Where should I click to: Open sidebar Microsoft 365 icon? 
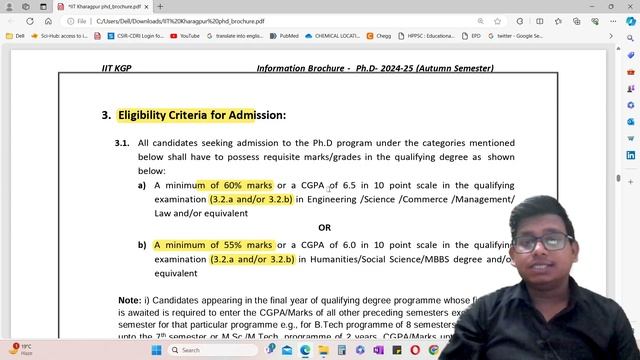[631, 105]
